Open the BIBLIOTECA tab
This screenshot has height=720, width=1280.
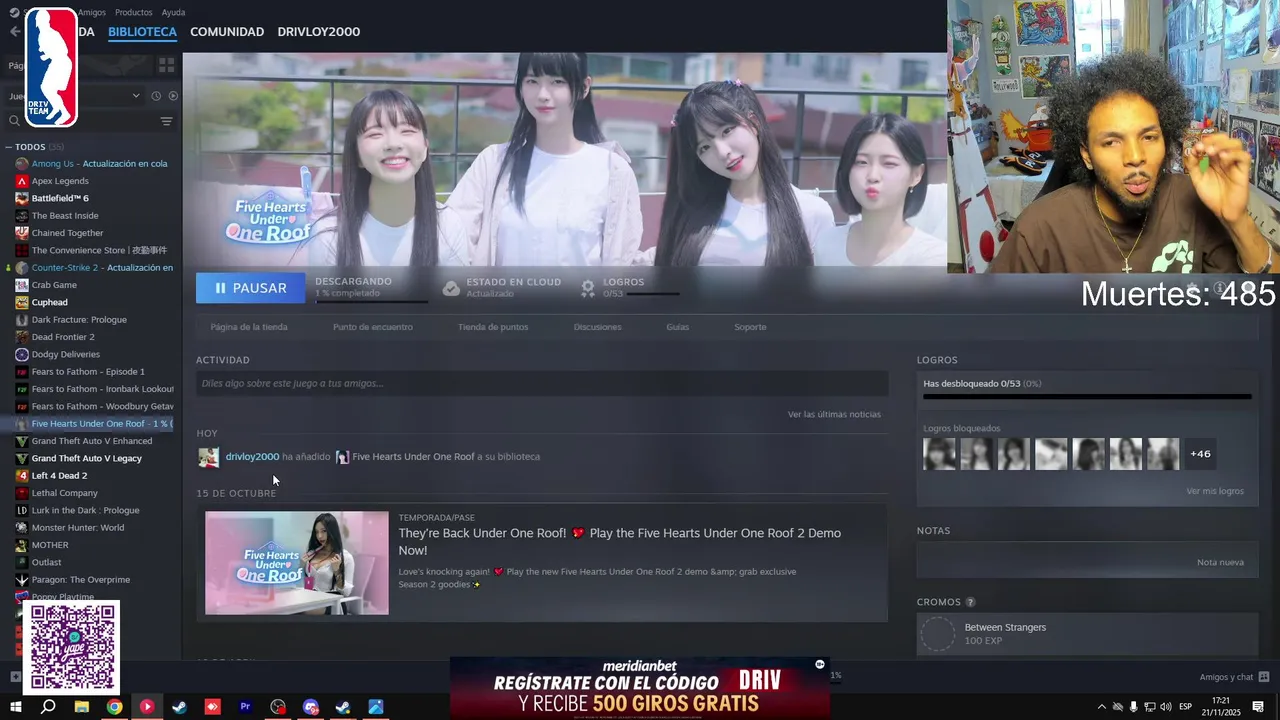pos(142,32)
